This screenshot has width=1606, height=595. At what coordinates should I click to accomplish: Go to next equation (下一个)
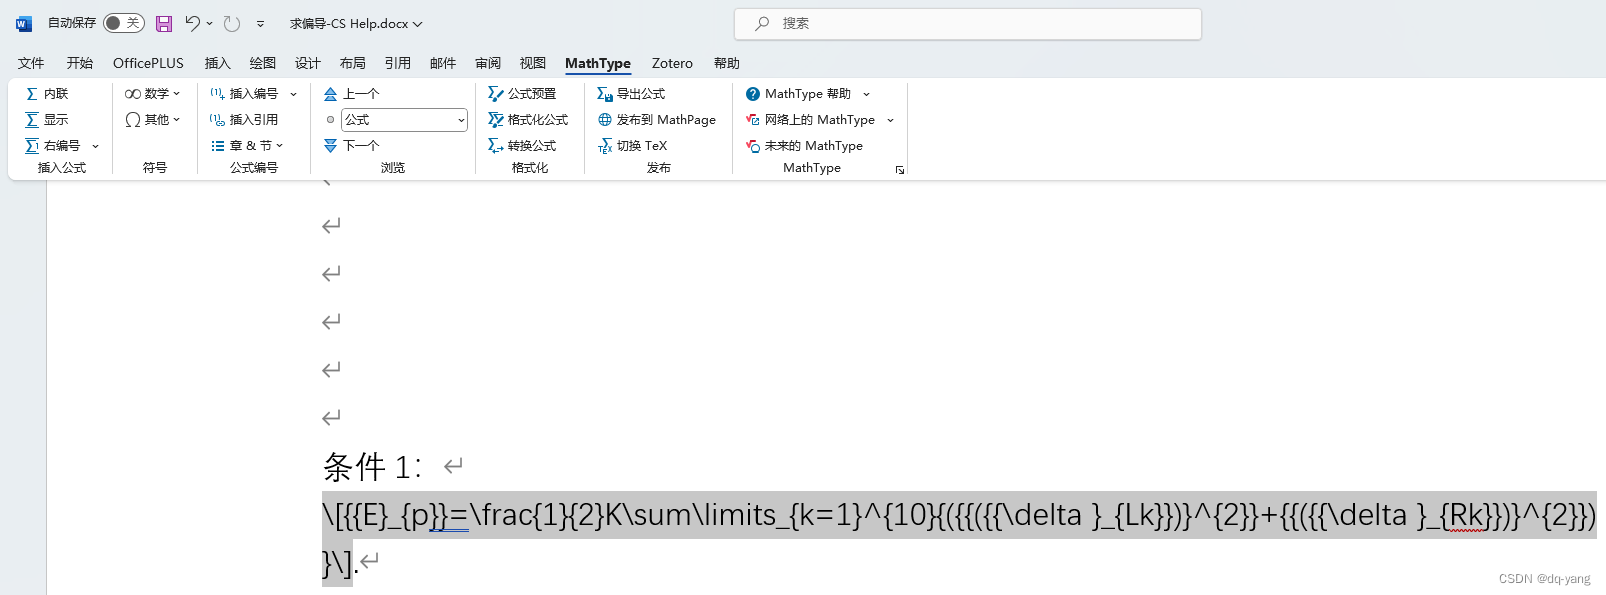352,145
